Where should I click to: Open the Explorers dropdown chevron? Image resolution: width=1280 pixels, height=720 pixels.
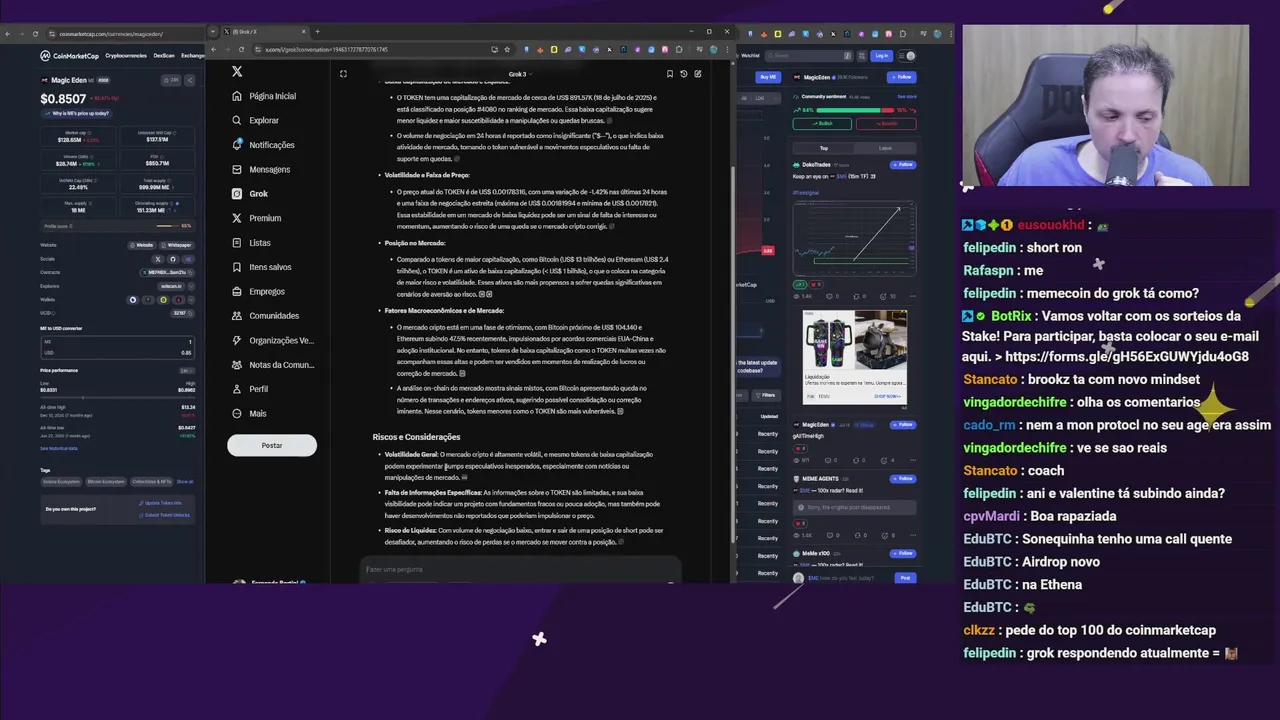pyautogui.click(x=190, y=286)
